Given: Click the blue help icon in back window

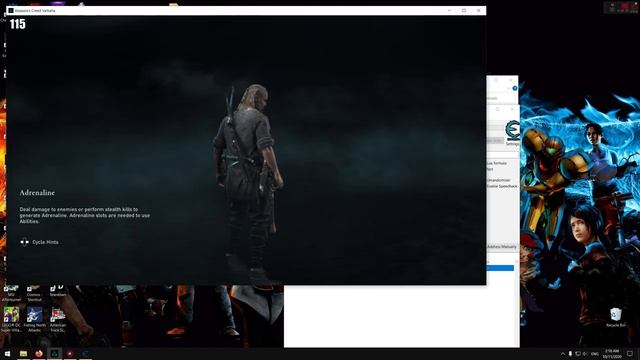Looking at the screenshot, I should coord(515,88).
